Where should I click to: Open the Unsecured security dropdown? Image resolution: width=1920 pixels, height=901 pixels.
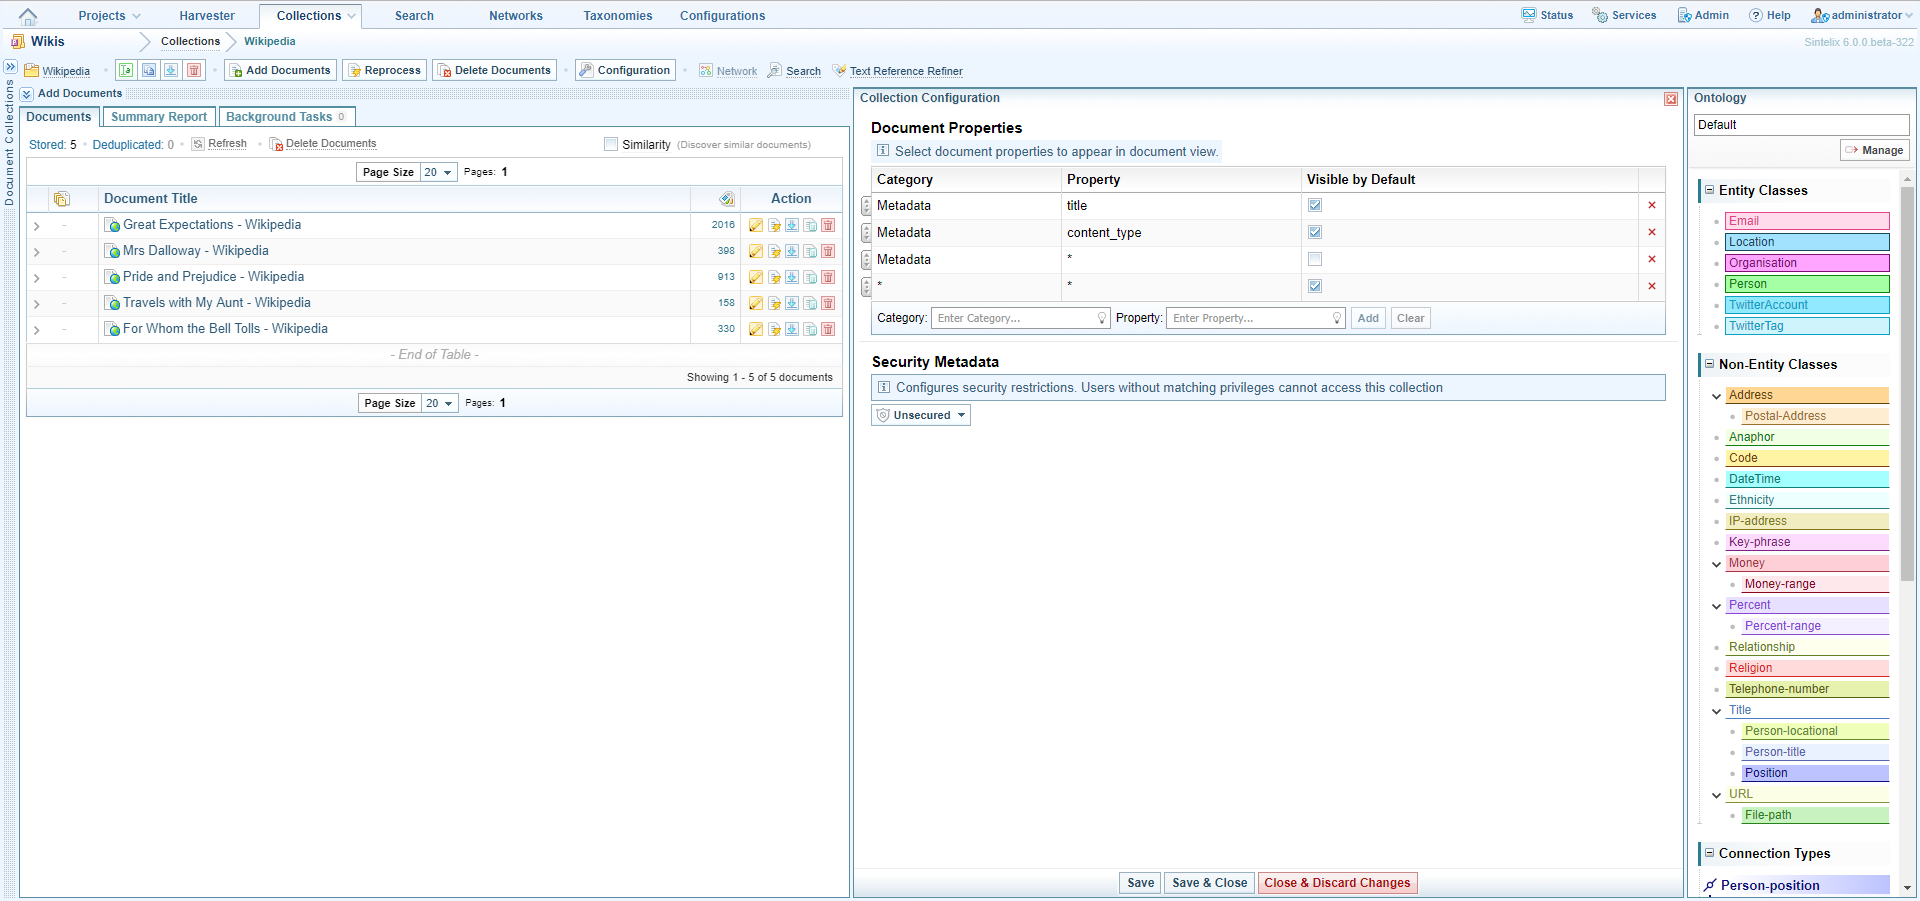(x=921, y=415)
